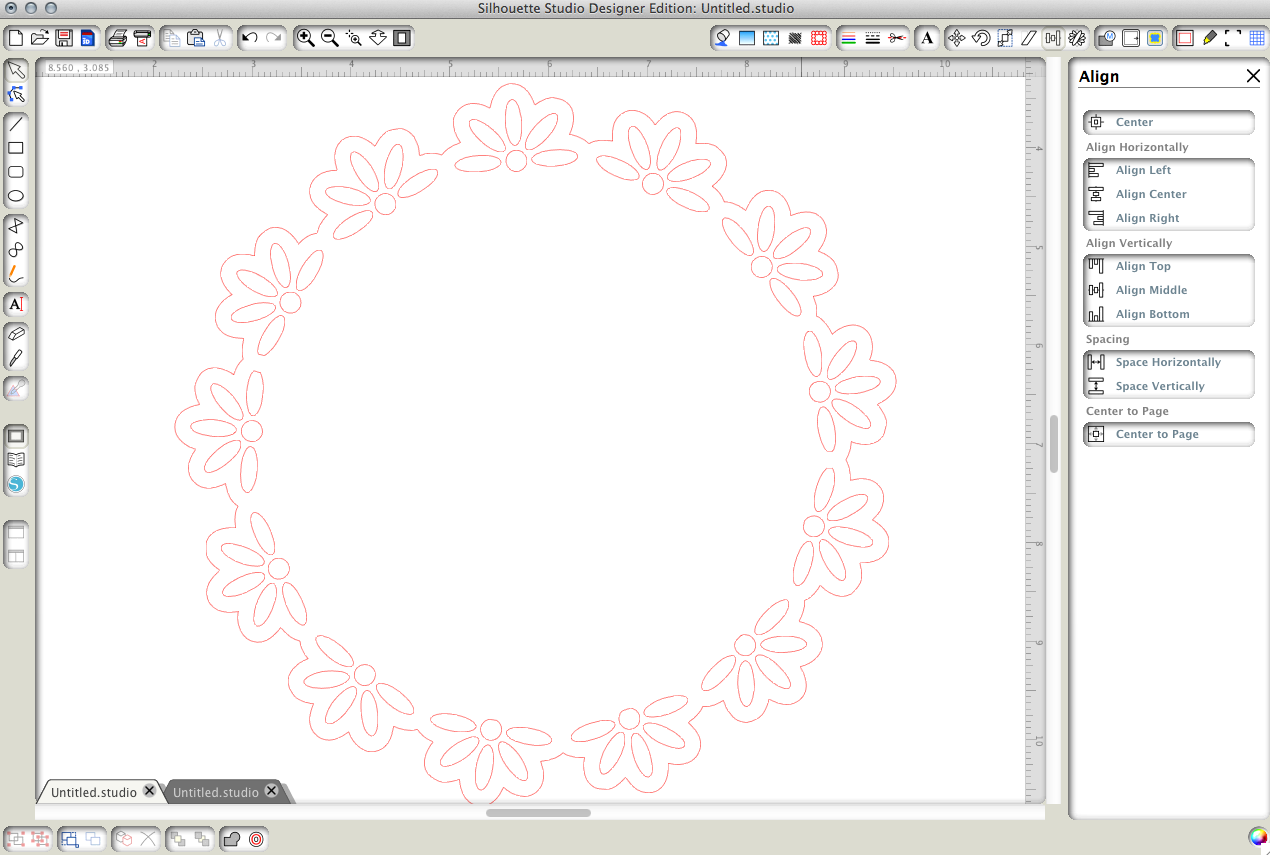Zoom in with the plus magnifier
The width and height of the screenshot is (1270, 855).
(x=305, y=38)
